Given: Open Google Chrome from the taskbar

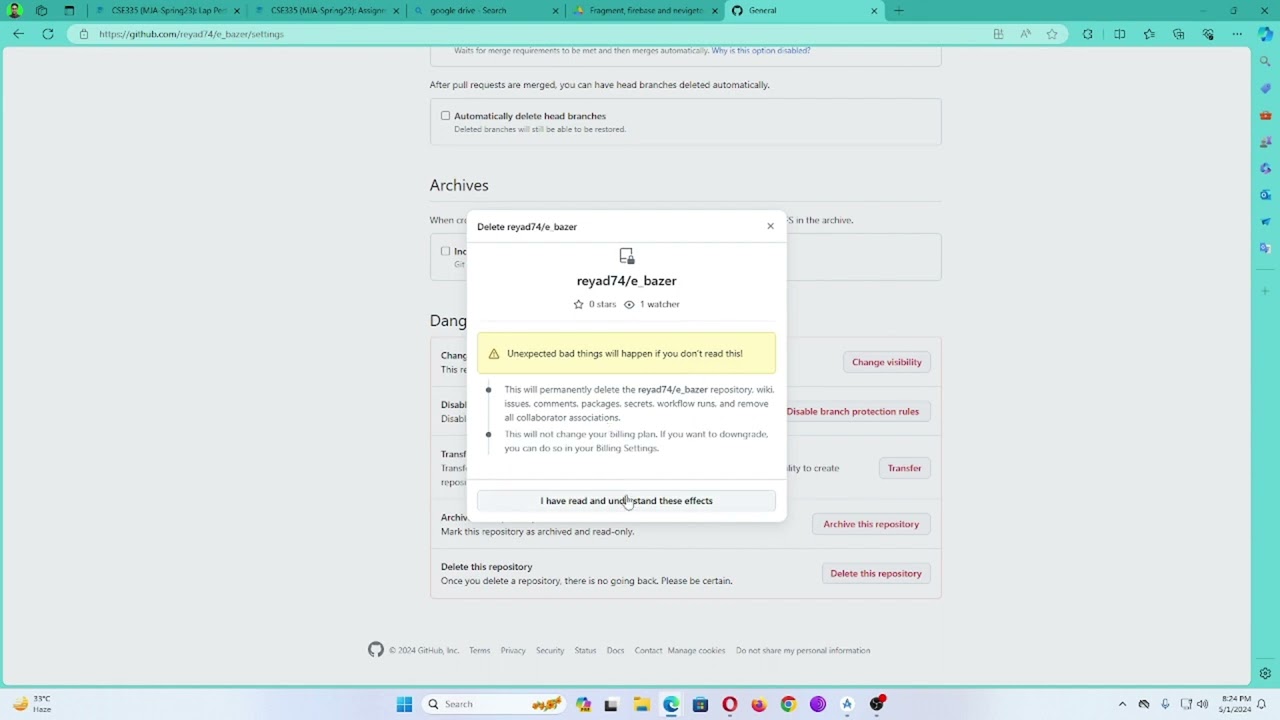Looking at the screenshot, I should point(788,704).
